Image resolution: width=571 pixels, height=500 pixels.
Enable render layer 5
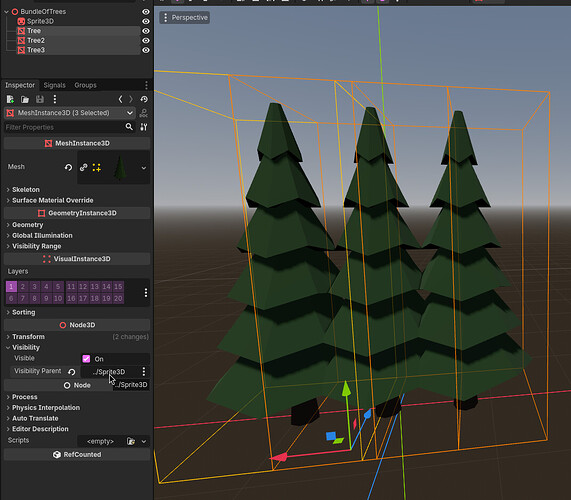tap(58, 287)
